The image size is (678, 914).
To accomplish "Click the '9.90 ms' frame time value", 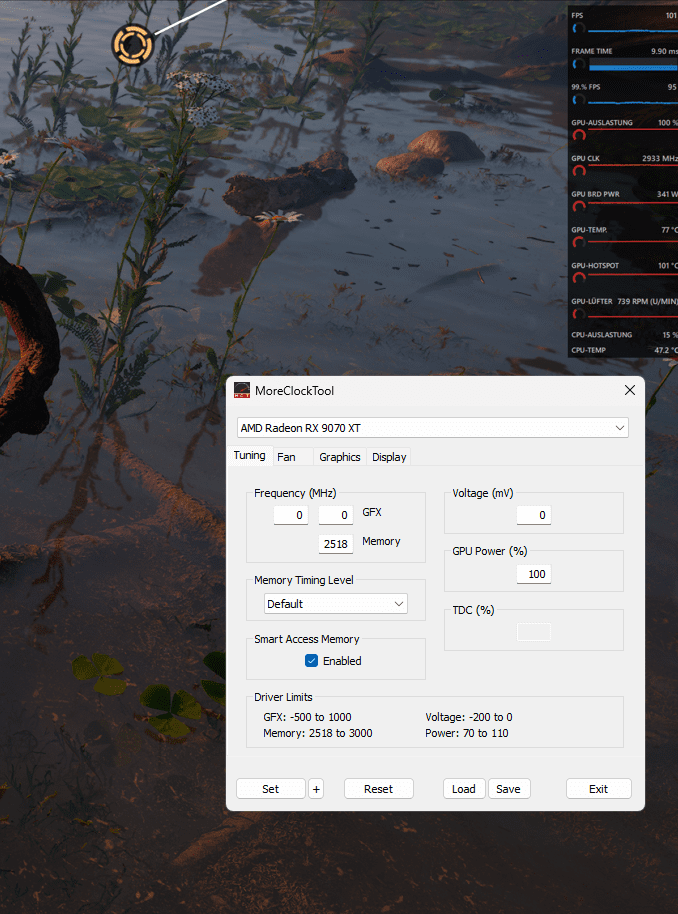I will (664, 51).
